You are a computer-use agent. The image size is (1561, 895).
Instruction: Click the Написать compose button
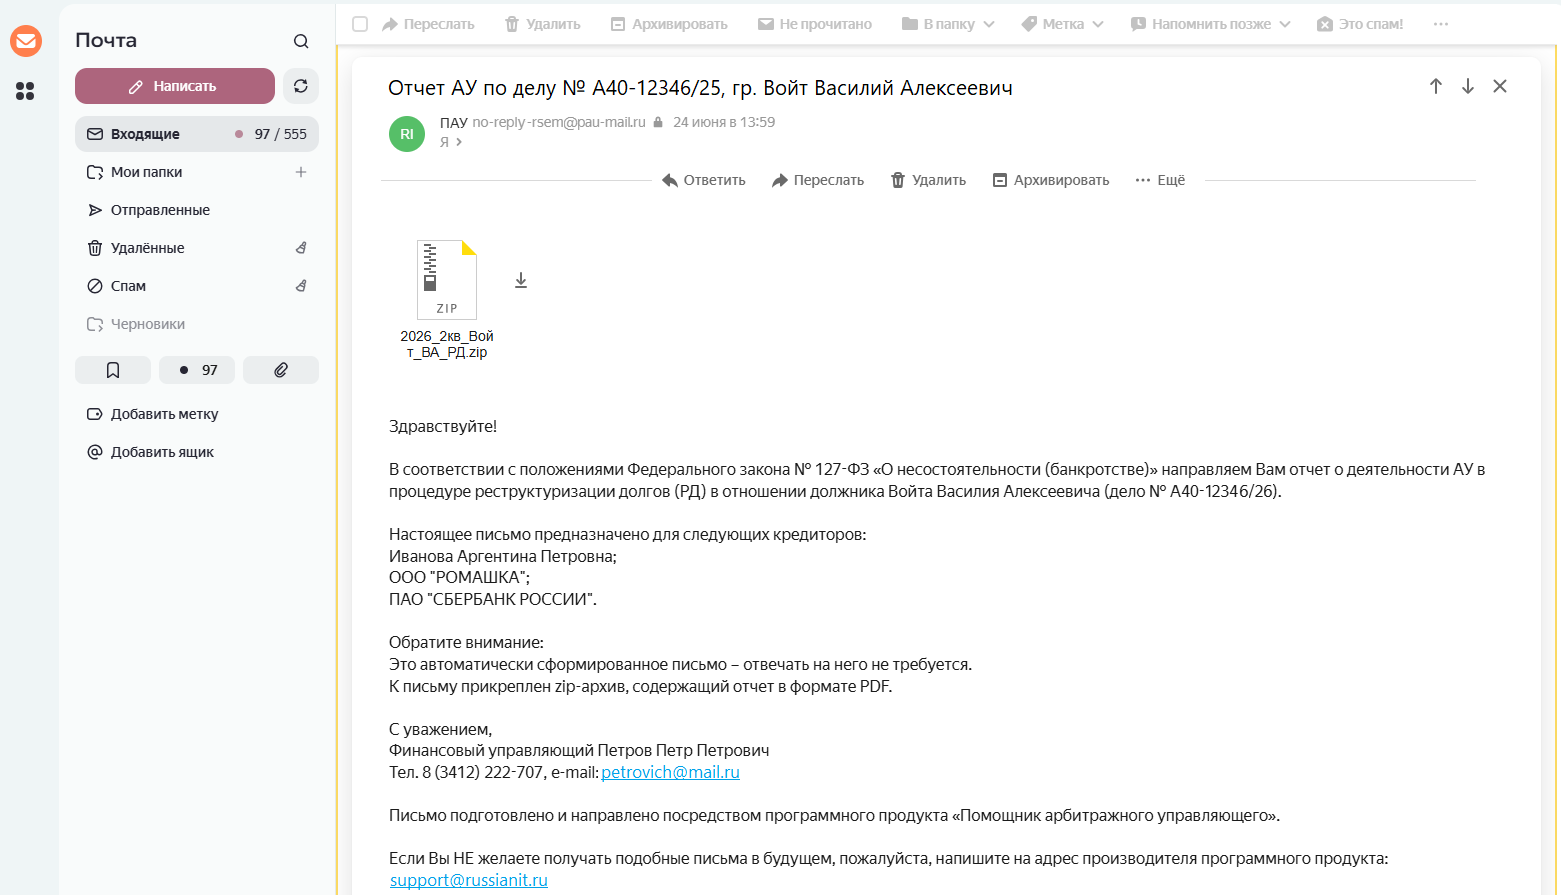point(175,86)
